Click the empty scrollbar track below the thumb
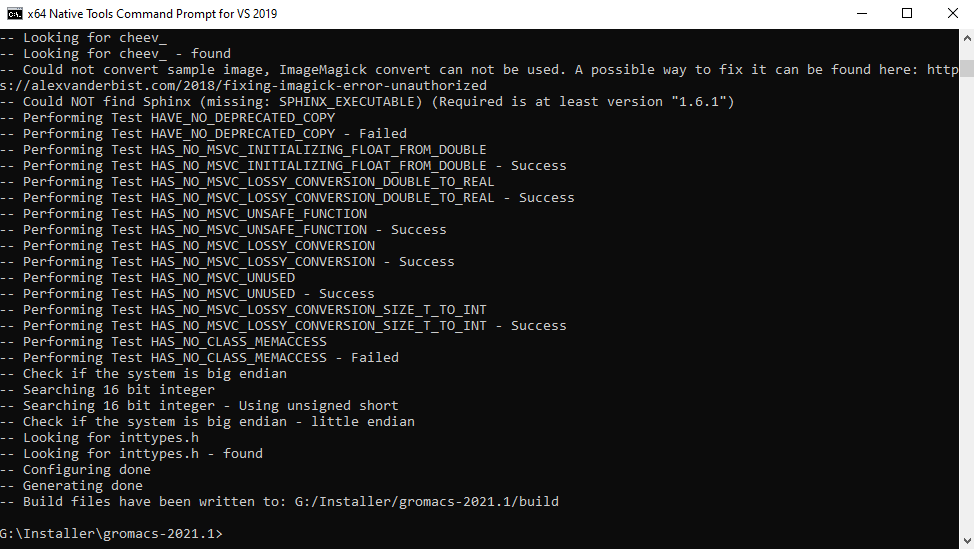Screen dimensions: 974x549 pos(967,304)
